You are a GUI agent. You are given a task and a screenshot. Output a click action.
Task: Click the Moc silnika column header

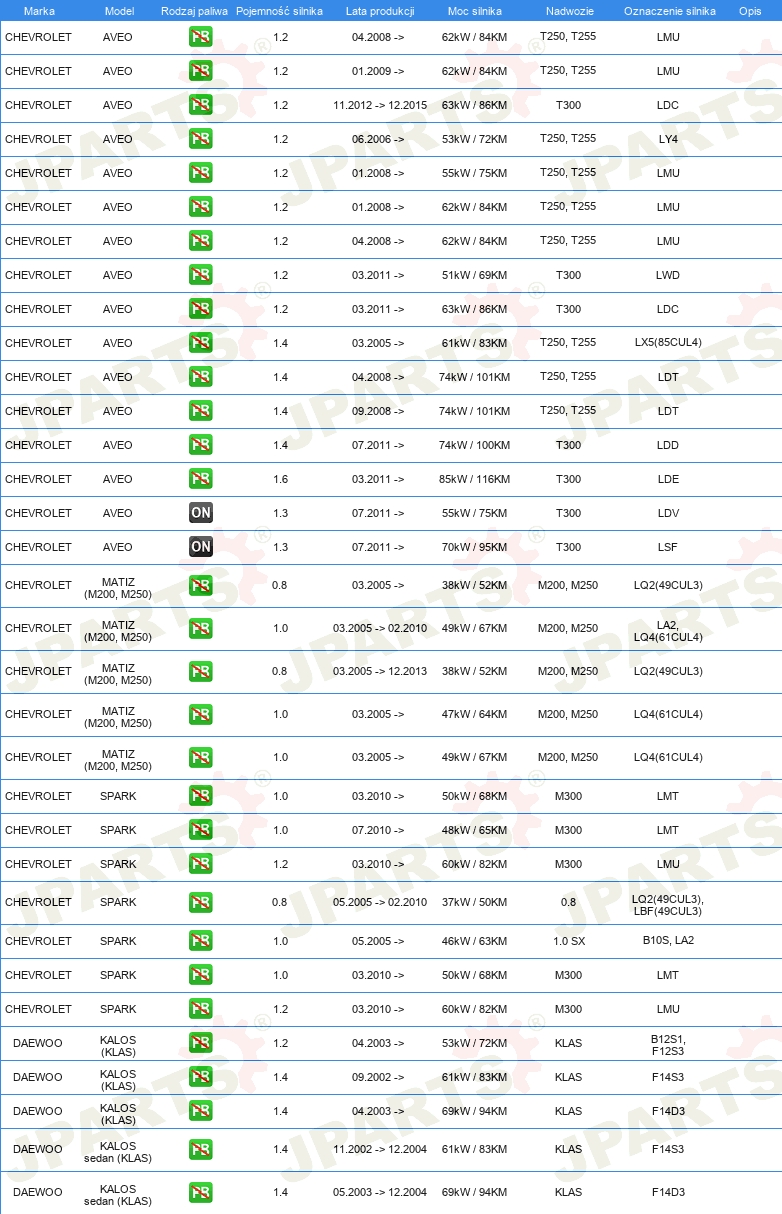click(x=475, y=10)
